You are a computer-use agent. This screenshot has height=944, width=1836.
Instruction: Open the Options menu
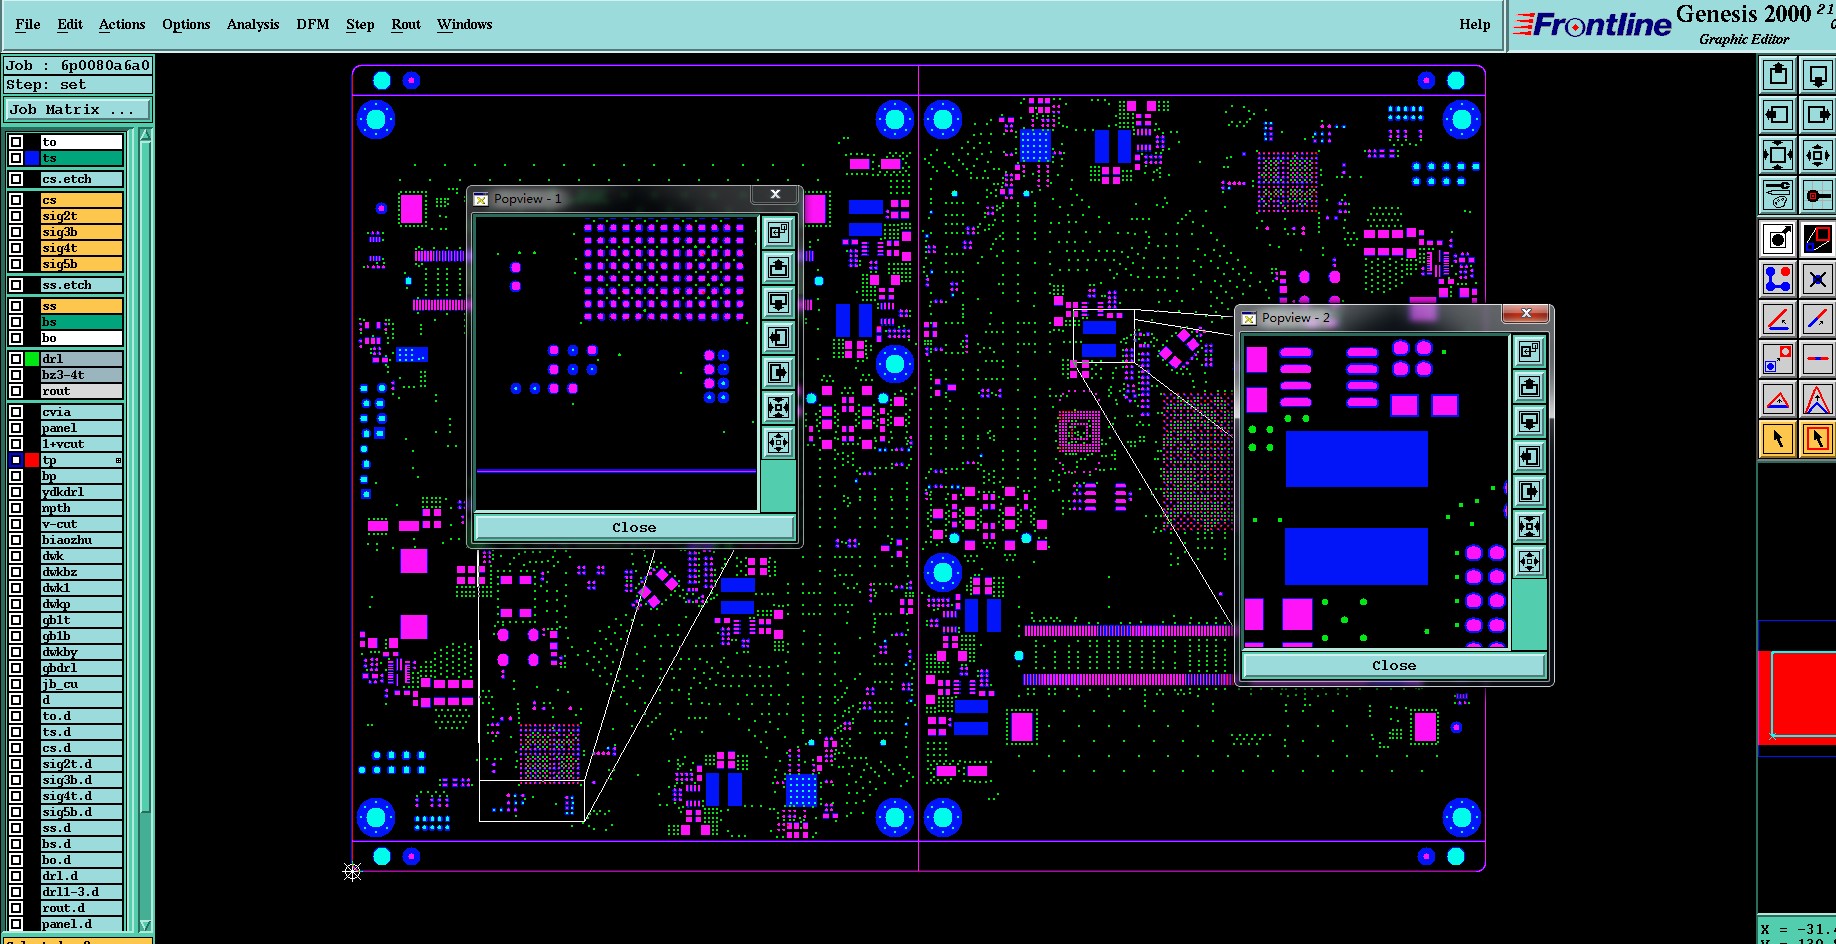click(x=186, y=24)
